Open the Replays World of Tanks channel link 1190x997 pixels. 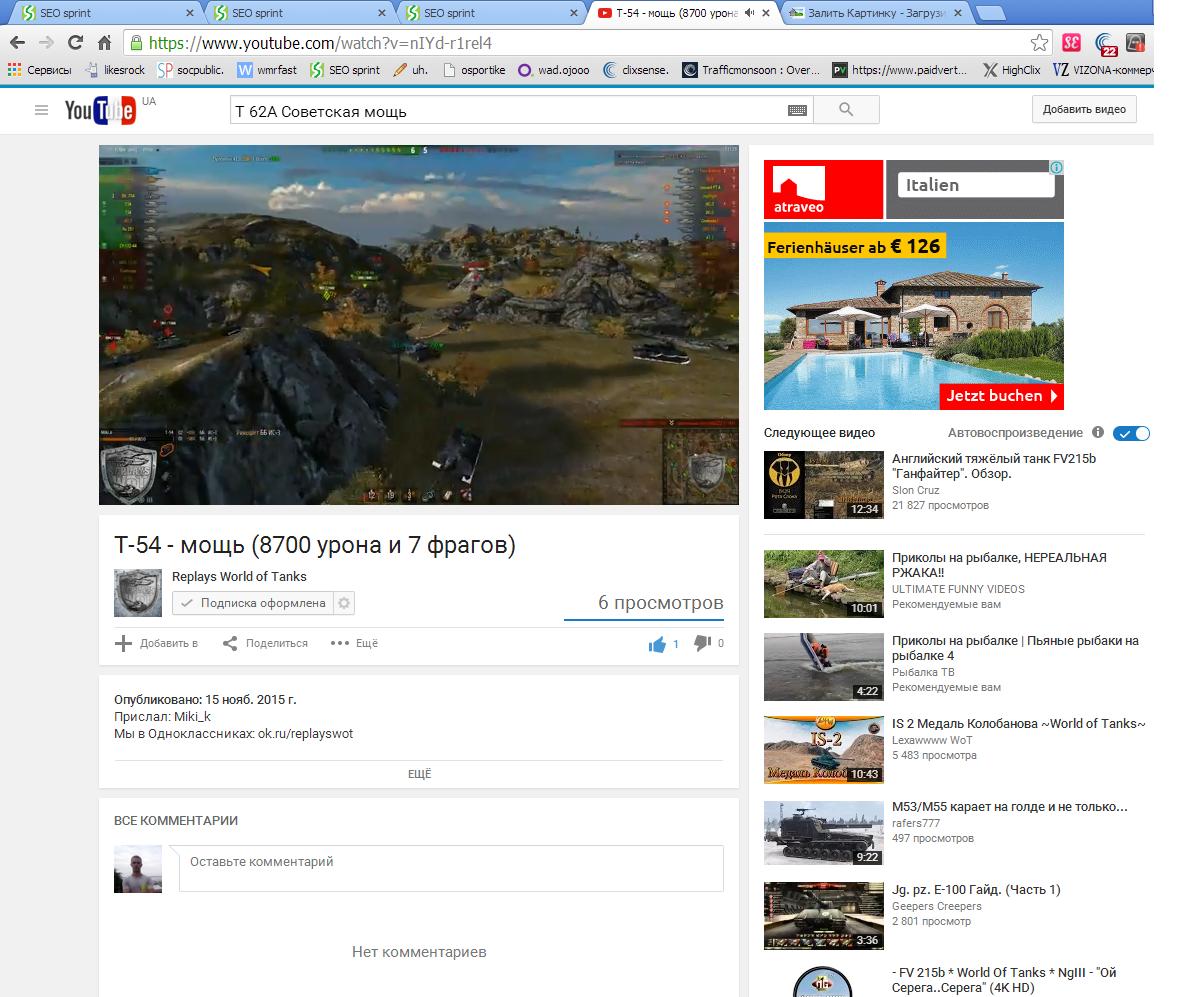(x=239, y=576)
